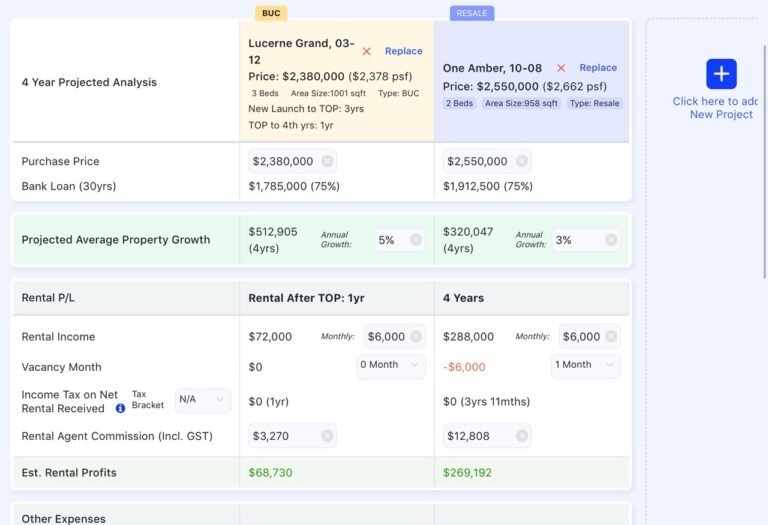Click here to add New Project link
This screenshot has width=768, height=525.
coord(716,108)
